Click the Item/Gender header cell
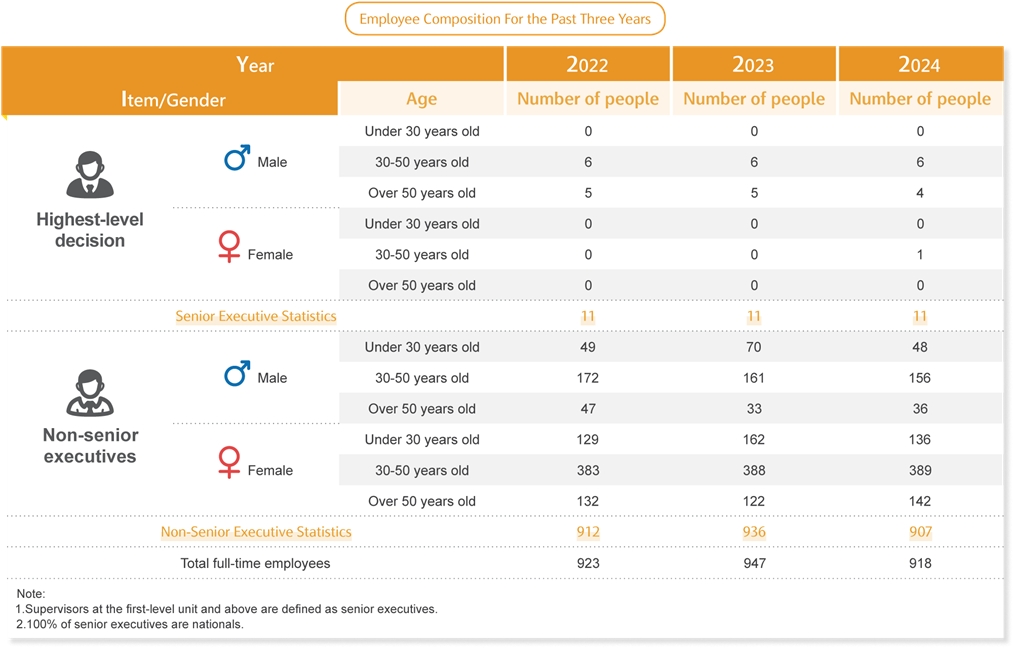Viewport: 1013px width, 648px height. [x=173, y=99]
